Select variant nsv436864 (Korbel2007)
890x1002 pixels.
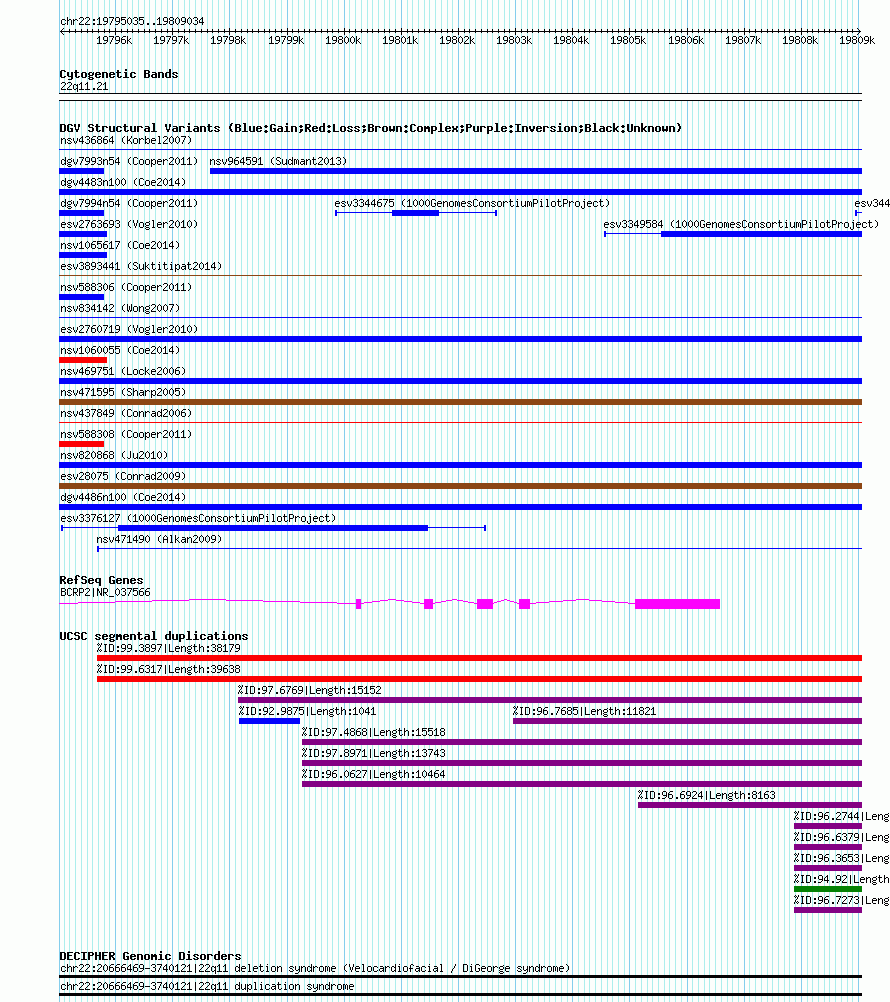point(126,141)
